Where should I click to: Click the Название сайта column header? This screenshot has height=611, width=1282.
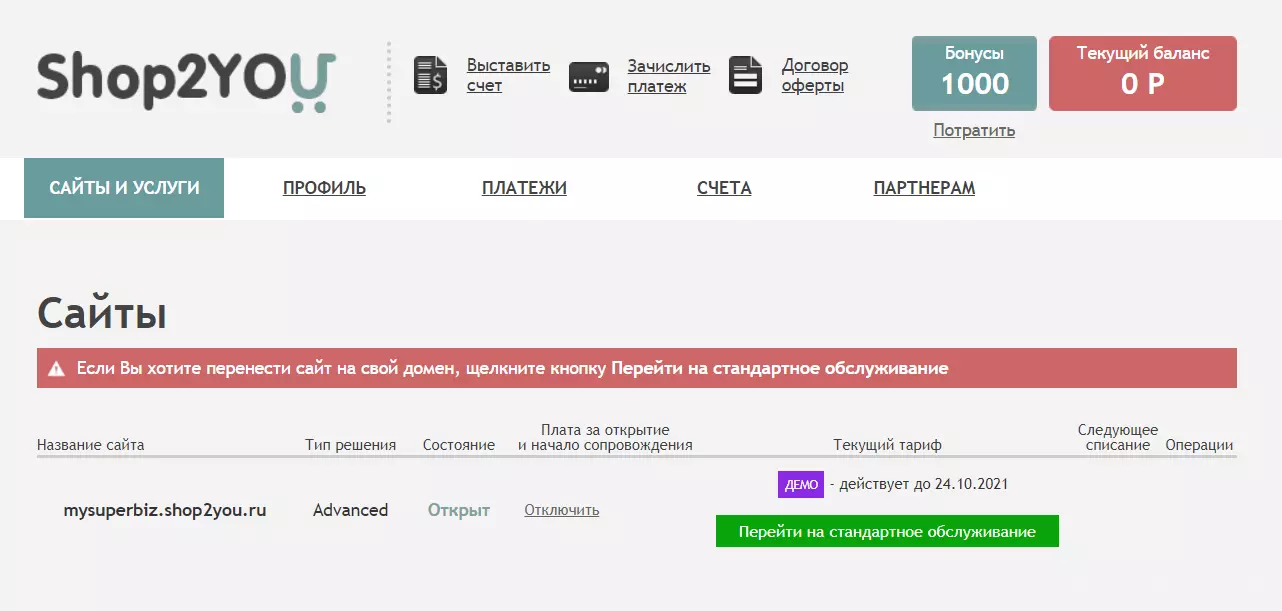point(91,445)
